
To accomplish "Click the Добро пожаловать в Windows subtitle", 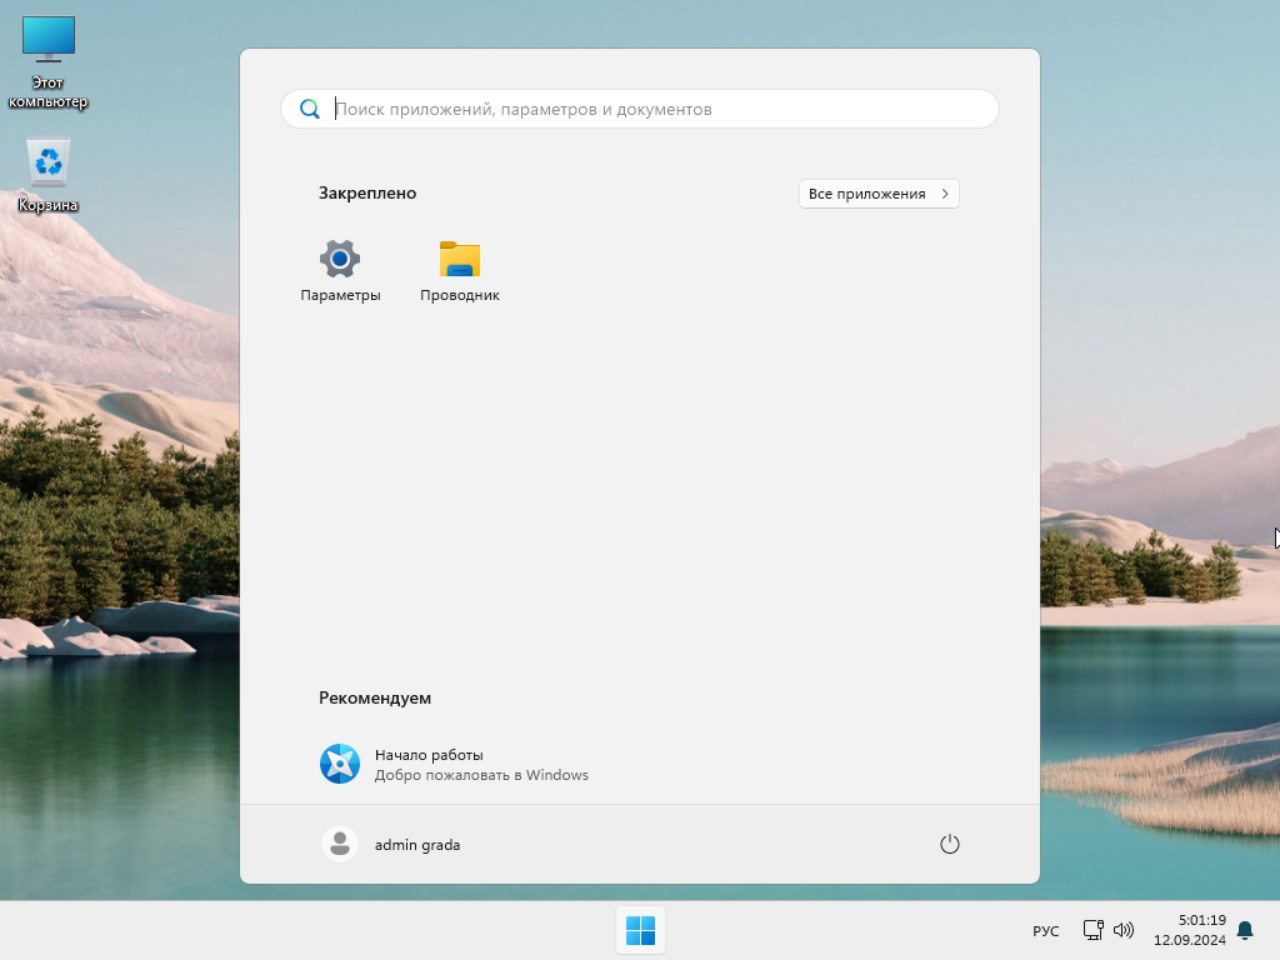I will pyautogui.click(x=482, y=775).
